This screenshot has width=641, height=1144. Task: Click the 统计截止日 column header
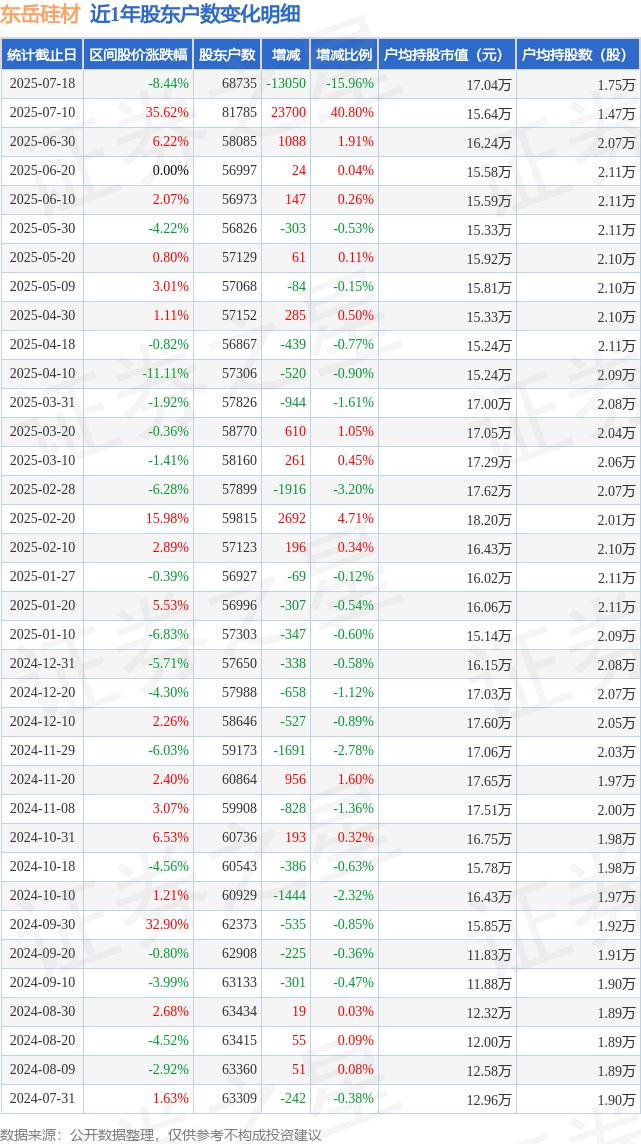tap(42, 55)
